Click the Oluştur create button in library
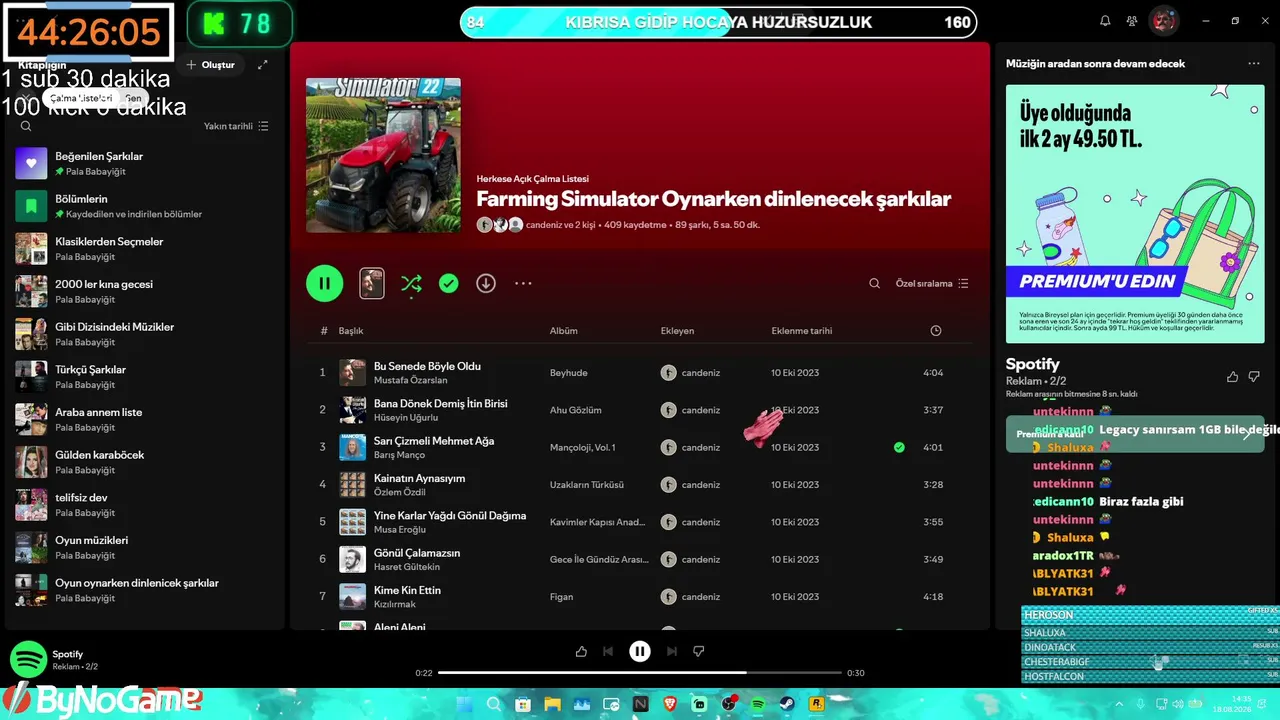The height and width of the screenshot is (720, 1280). [211, 65]
